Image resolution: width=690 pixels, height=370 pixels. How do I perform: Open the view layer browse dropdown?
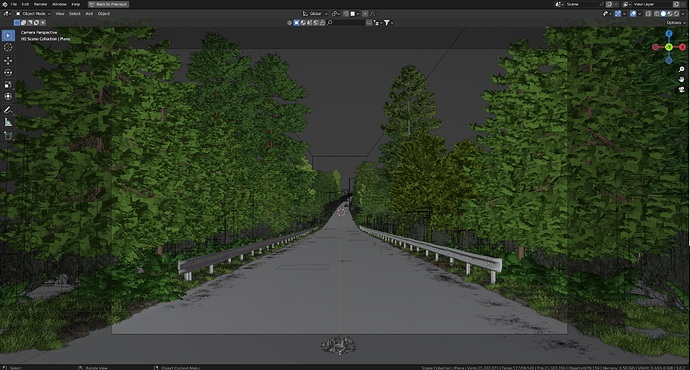[628, 4]
